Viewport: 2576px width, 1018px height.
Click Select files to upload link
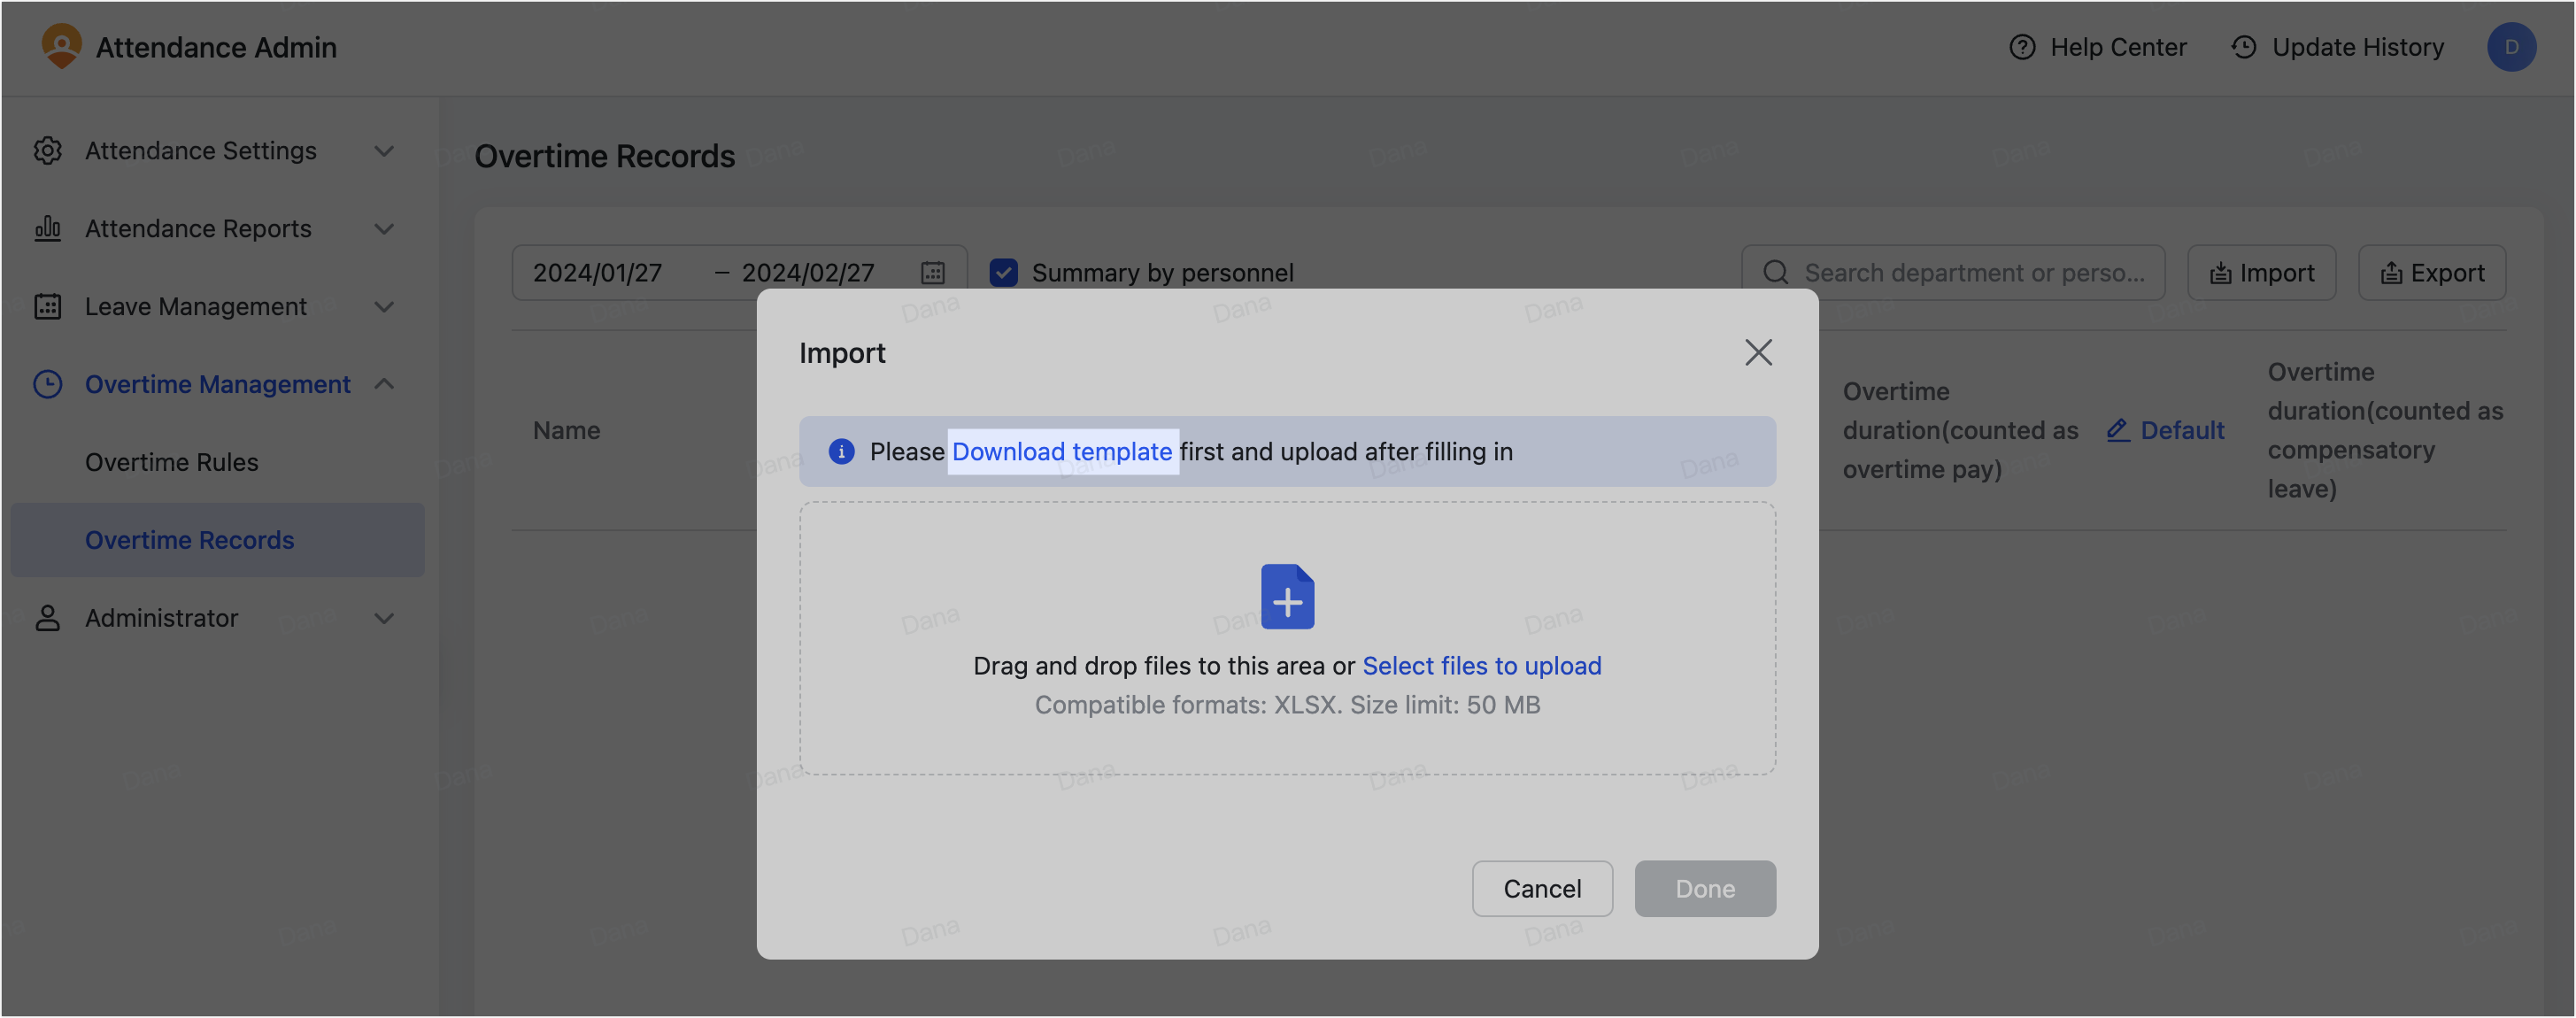click(x=1481, y=666)
